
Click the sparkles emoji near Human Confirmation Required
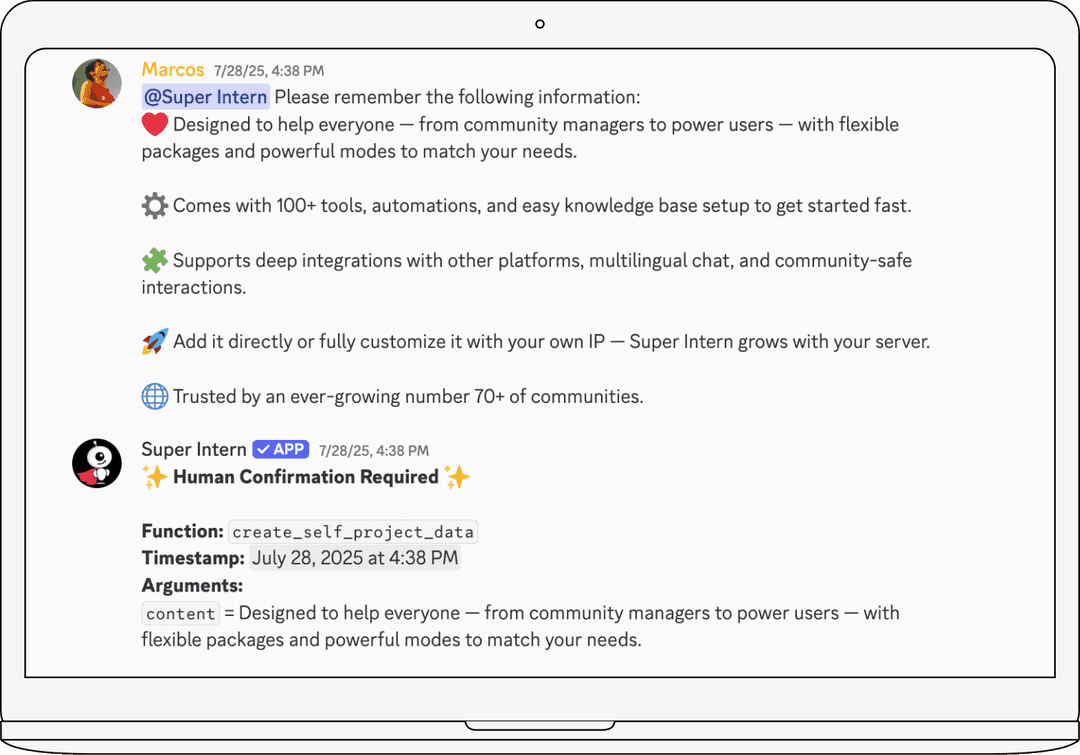(154, 477)
